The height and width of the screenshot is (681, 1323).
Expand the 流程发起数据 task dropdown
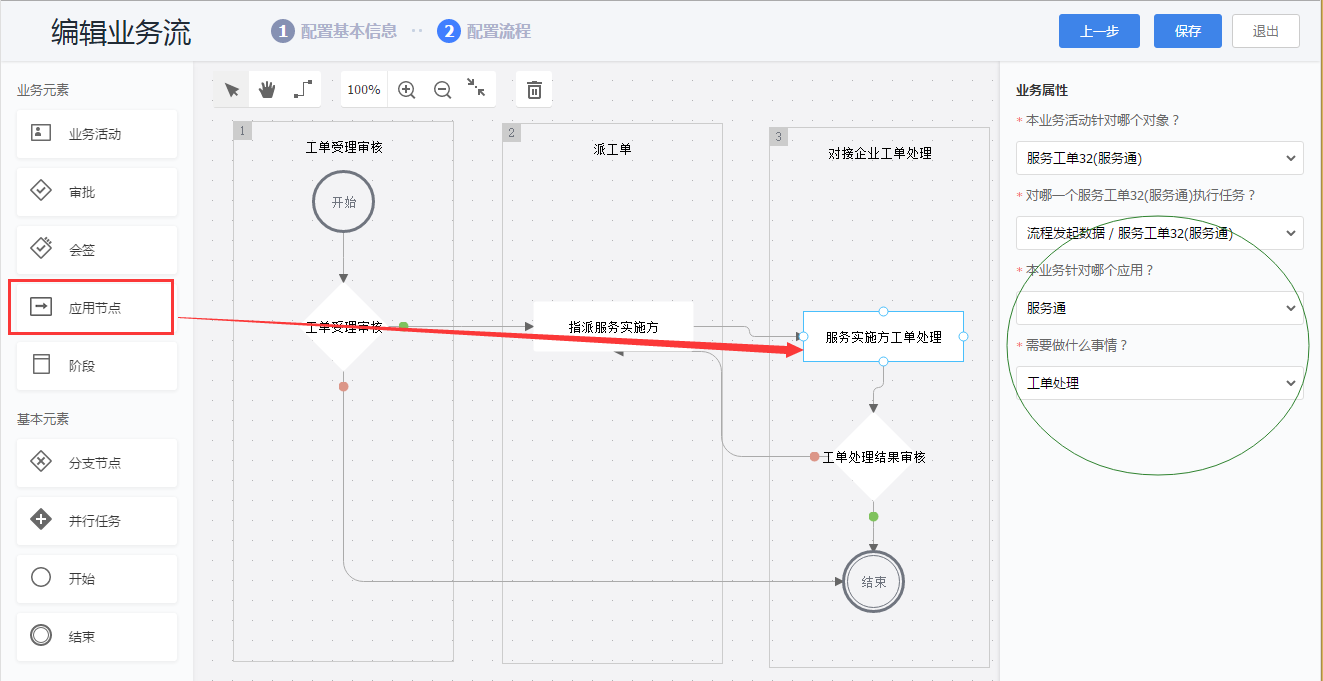pos(1159,233)
